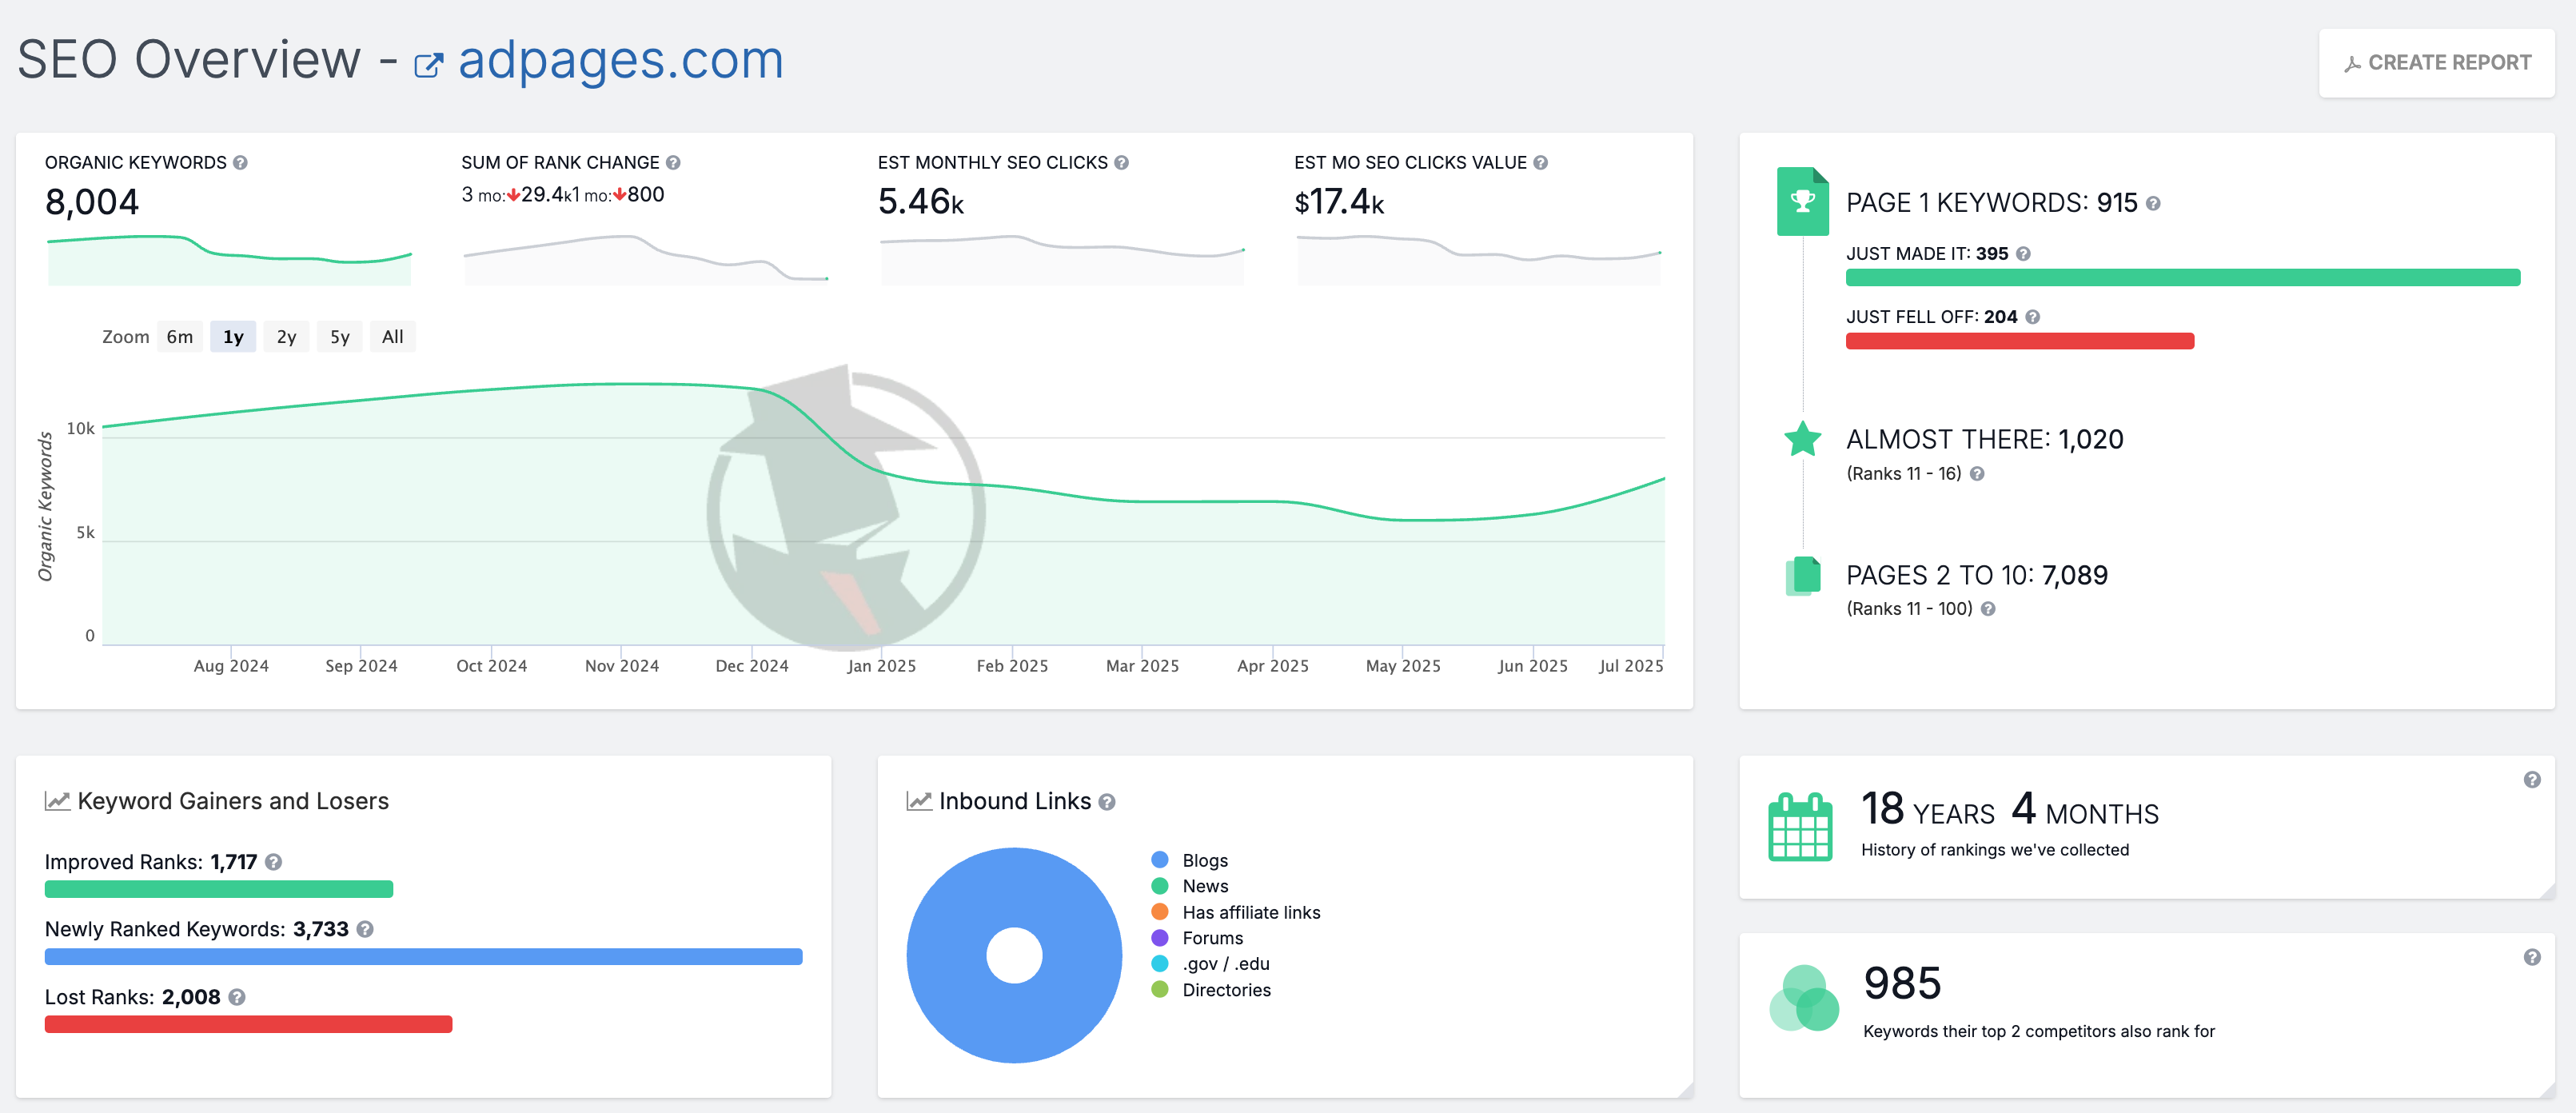2576x1113 pixels.
Task: Open help icon beside Est Mo SEO Clicks Value
Action: [1540, 162]
